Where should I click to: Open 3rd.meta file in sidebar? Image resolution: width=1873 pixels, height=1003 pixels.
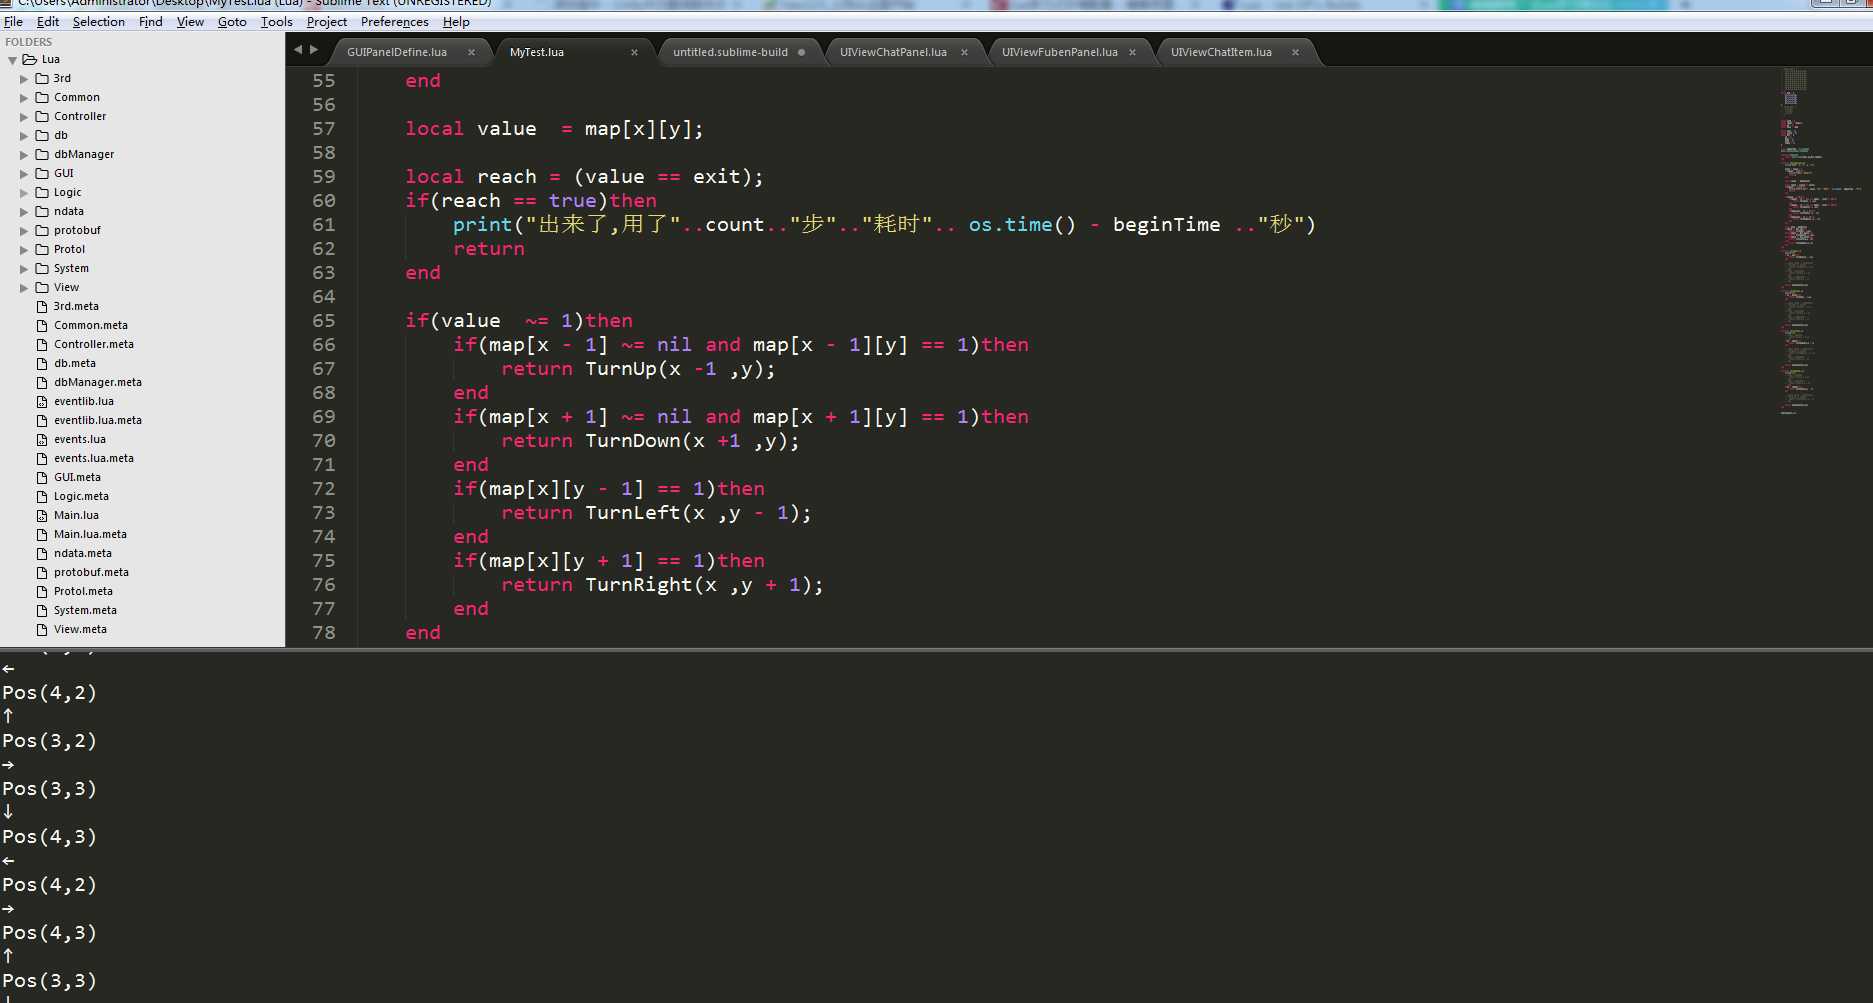tap(76, 306)
